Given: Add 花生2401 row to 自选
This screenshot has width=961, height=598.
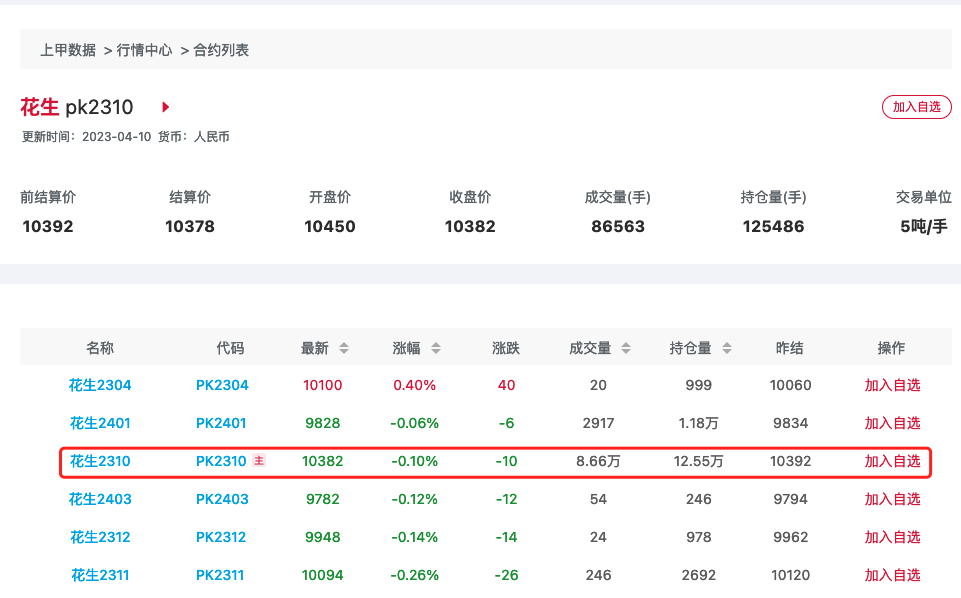Looking at the screenshot, I should [x=892, y=423].
